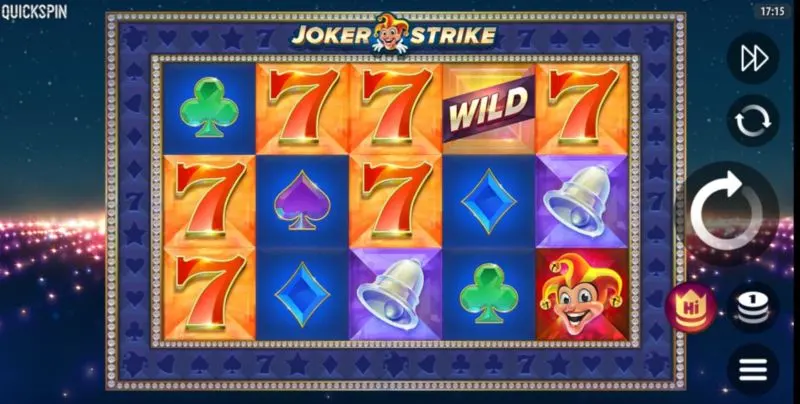Click the WILD symbol on reel four

tap(489, 108)
